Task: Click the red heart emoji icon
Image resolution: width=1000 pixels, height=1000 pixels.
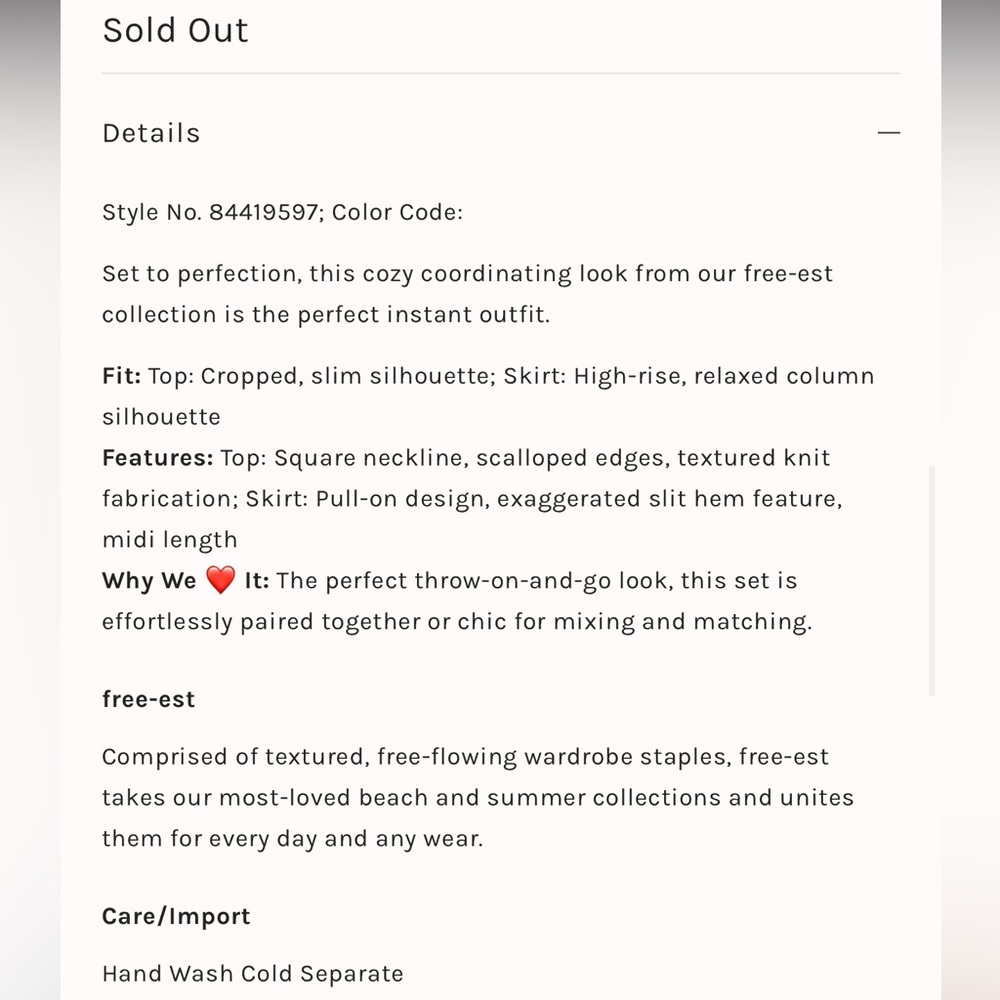Action: [x=221, y=580]
